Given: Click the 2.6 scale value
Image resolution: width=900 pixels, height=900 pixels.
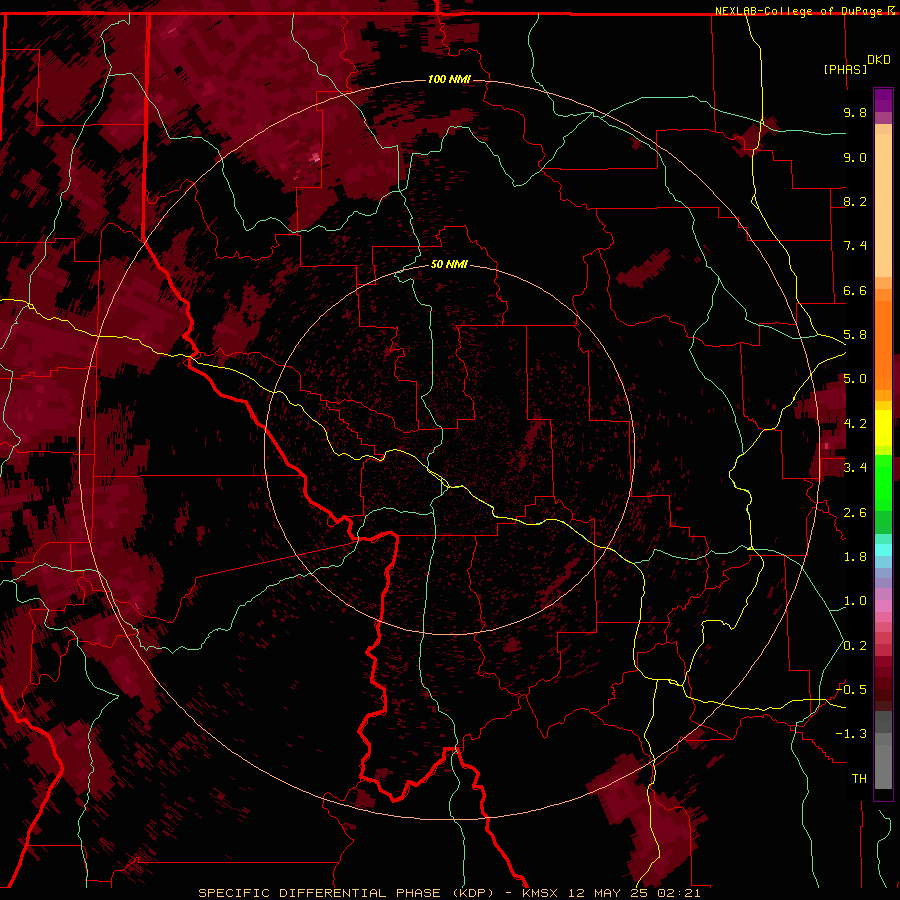Looking at the screenshot, I should pyautogui.click(x=855, y=513).
